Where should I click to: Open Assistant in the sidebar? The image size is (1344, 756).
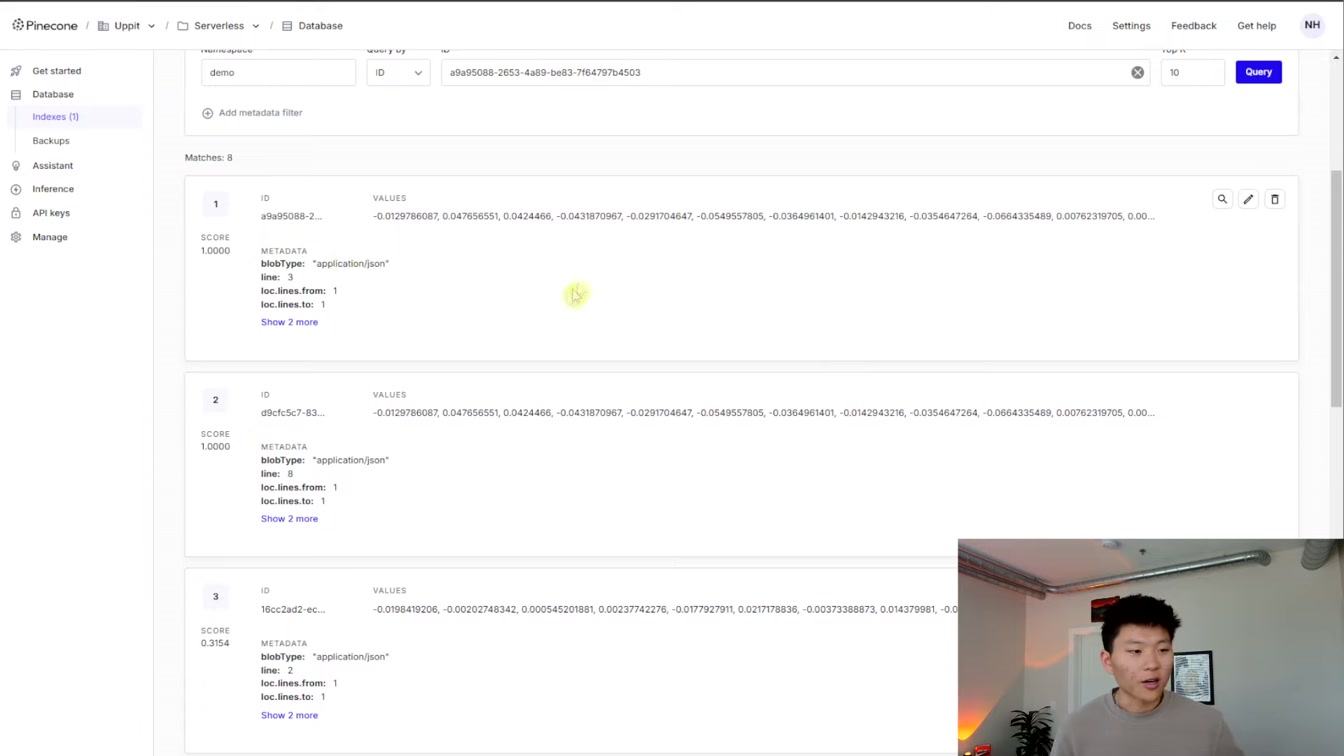click(x=52, y=165)
